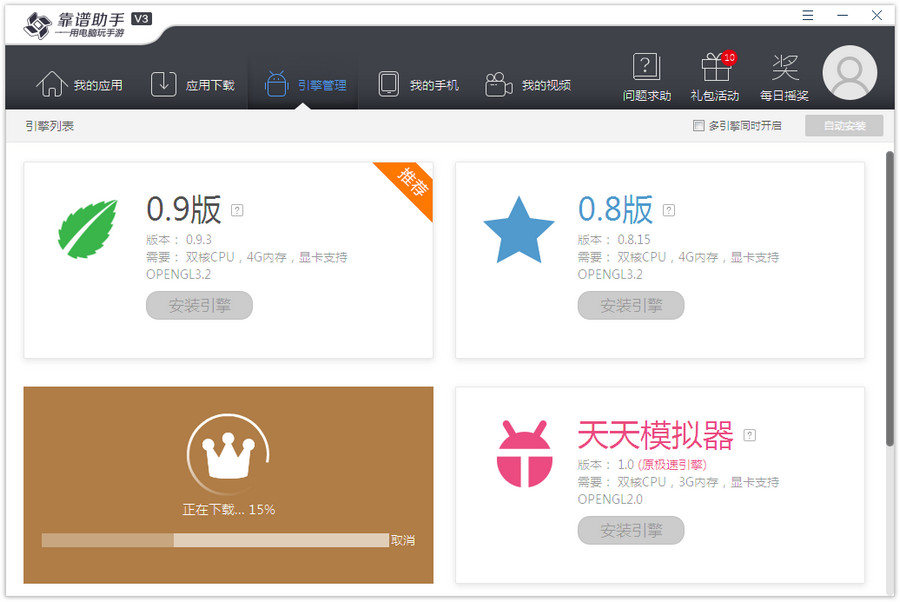
Task: Click the 15% download progress bar
Action: point(213,541)
